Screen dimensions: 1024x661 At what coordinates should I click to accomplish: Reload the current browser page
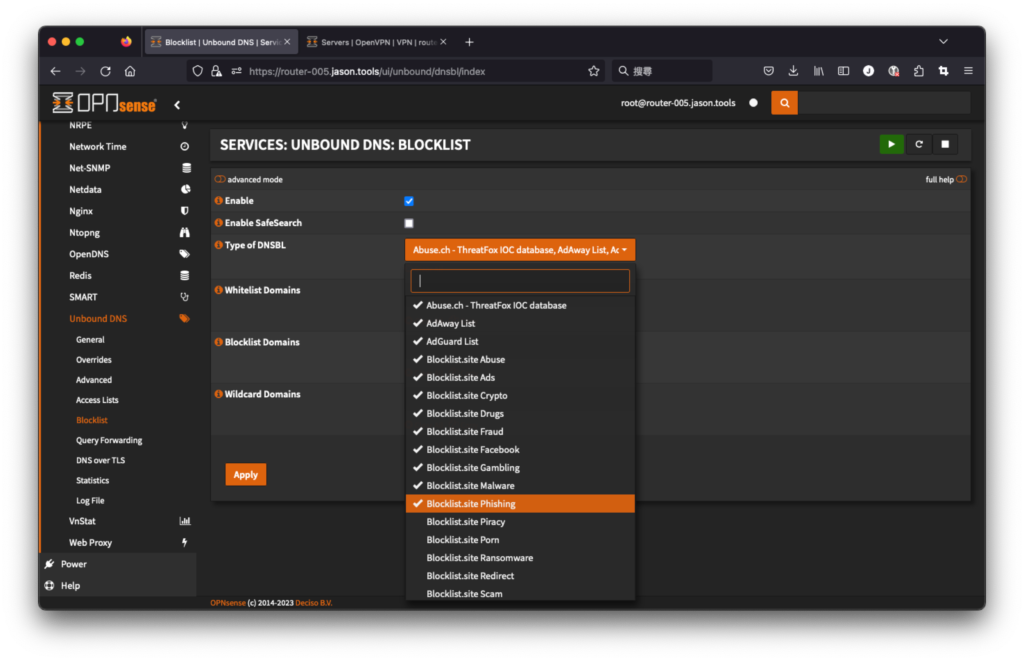(105, 71)
